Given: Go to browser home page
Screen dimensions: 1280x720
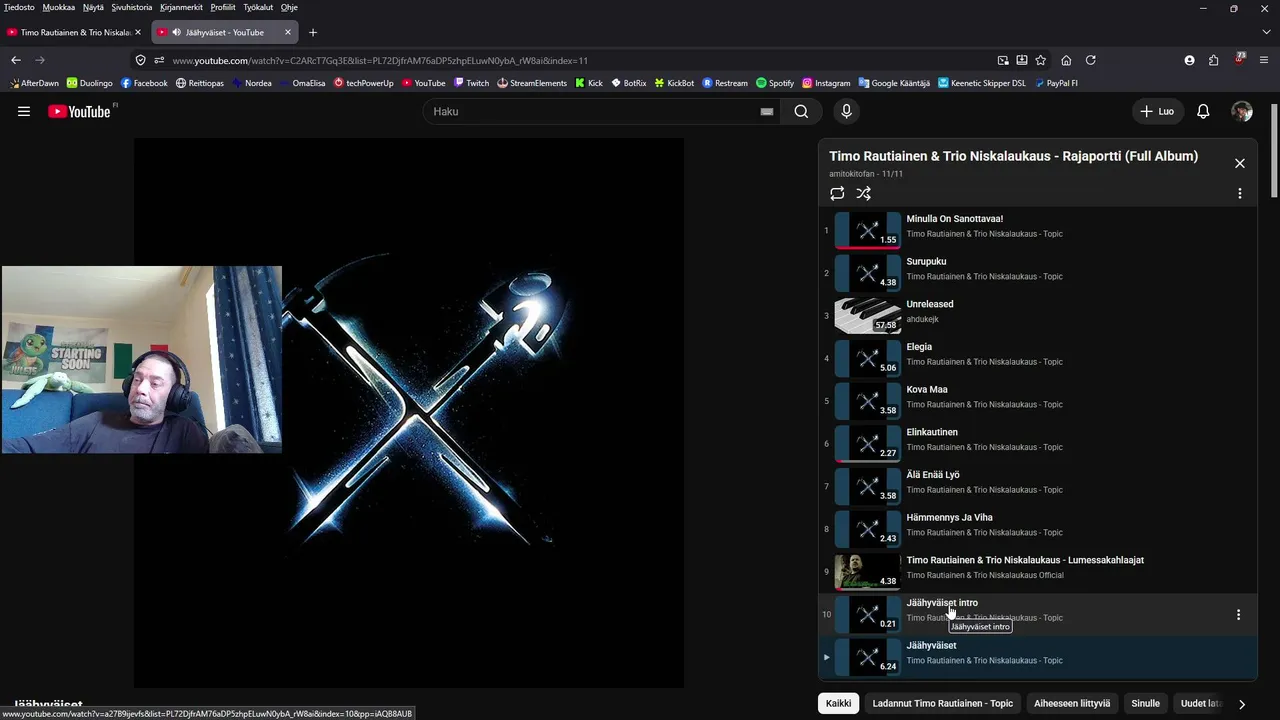Looking at the screenshot, I should (1066, 60).
